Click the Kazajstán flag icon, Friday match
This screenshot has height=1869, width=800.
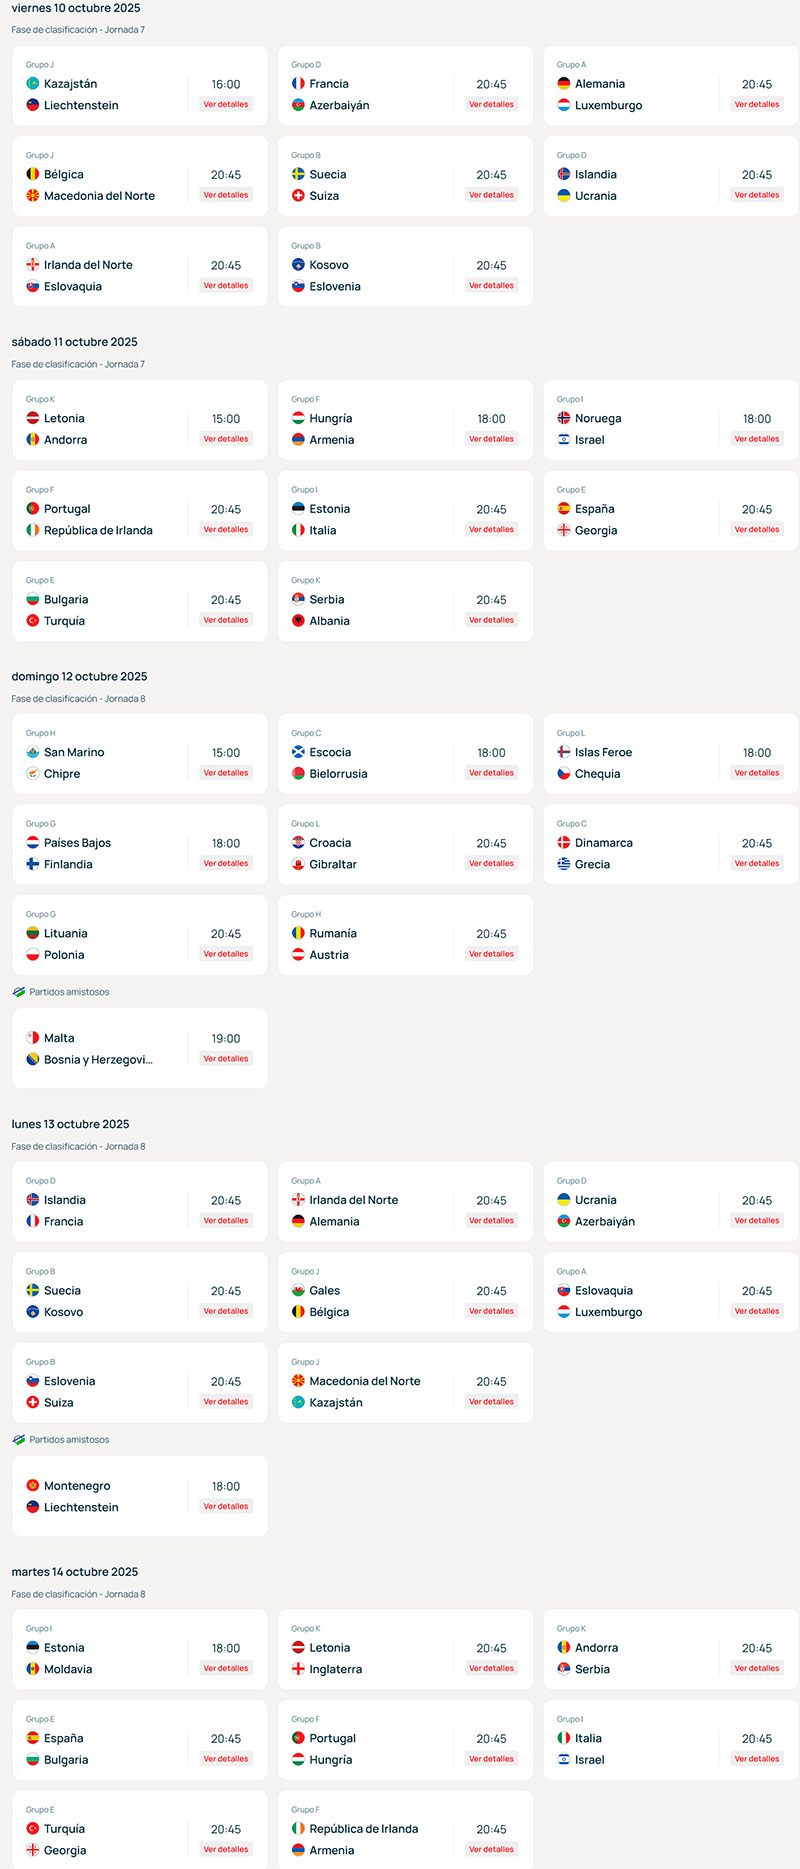point(33,84)
